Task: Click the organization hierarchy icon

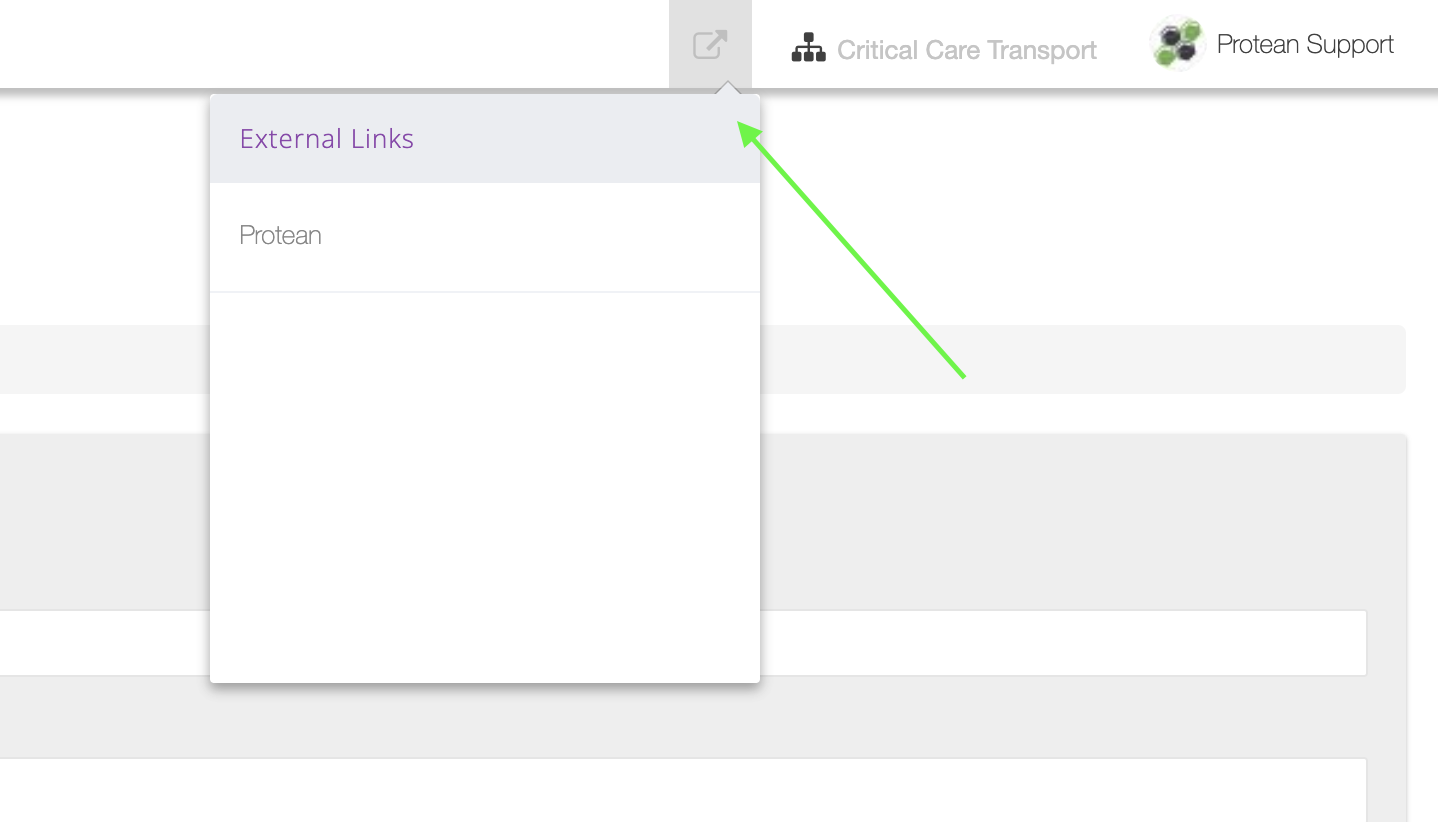Action: pyautogui.click(x=808, y=48)
